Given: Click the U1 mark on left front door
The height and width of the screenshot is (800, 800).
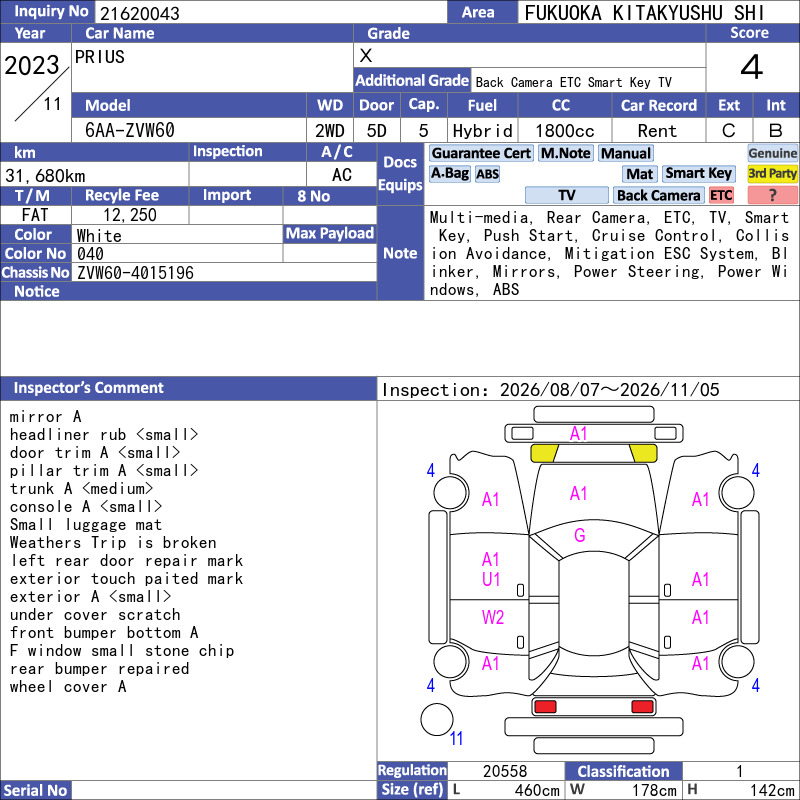Looking at the screenshot, I should pos(491,580).
